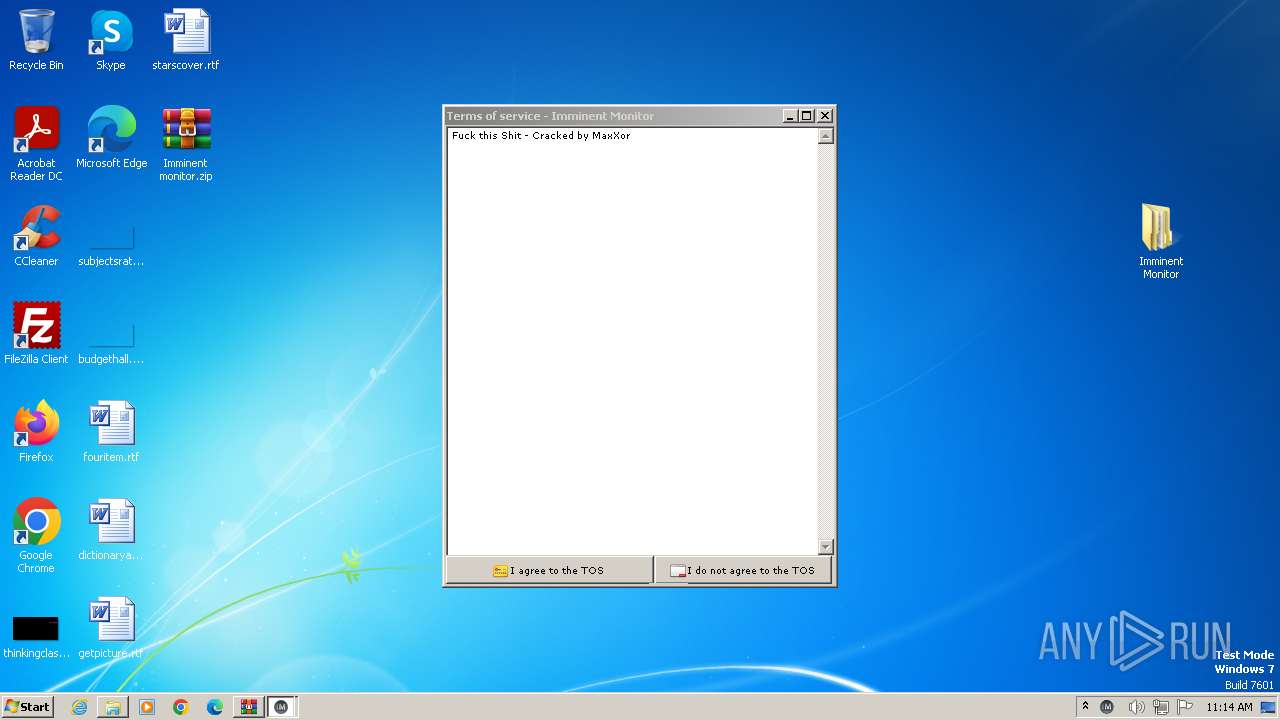The image size is (1280, 720).
Task: Open the Action Center flag icon
Action: click(1185, 707)
